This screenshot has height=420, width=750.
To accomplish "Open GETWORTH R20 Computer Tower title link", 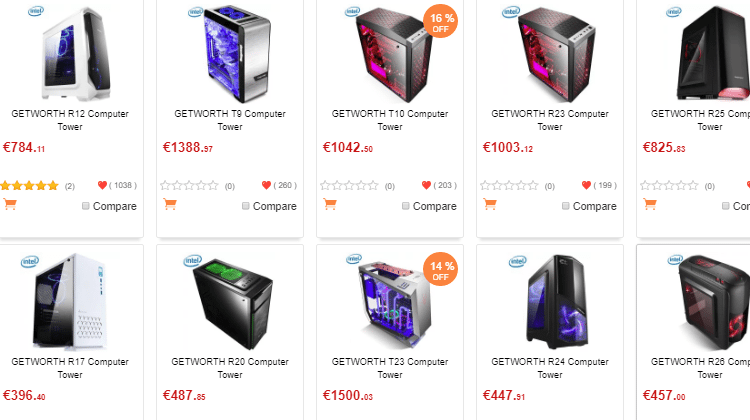I will (230, 368).
